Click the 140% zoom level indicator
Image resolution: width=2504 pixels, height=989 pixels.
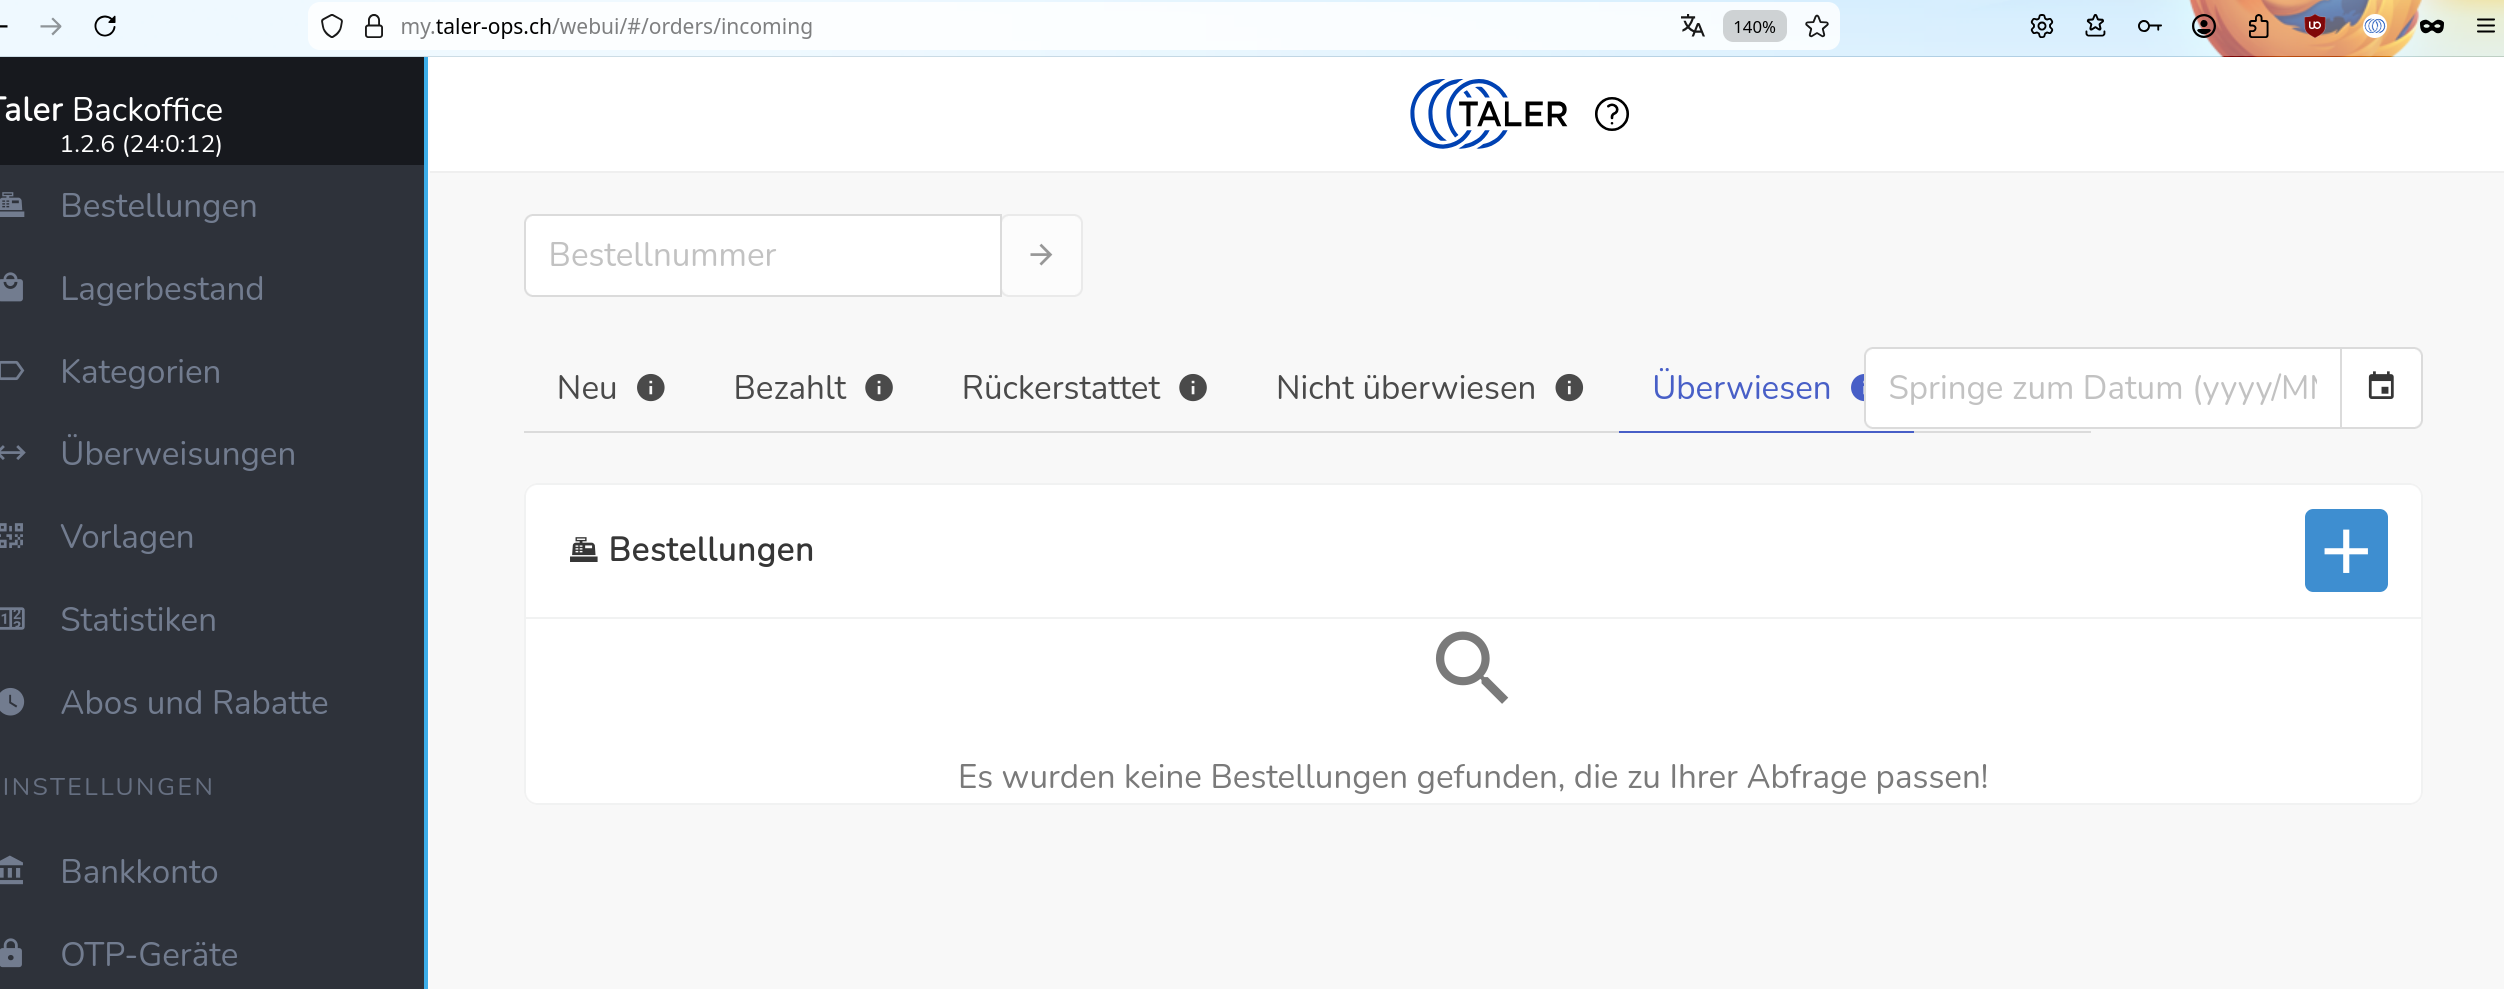click(x=1754, y=26)
